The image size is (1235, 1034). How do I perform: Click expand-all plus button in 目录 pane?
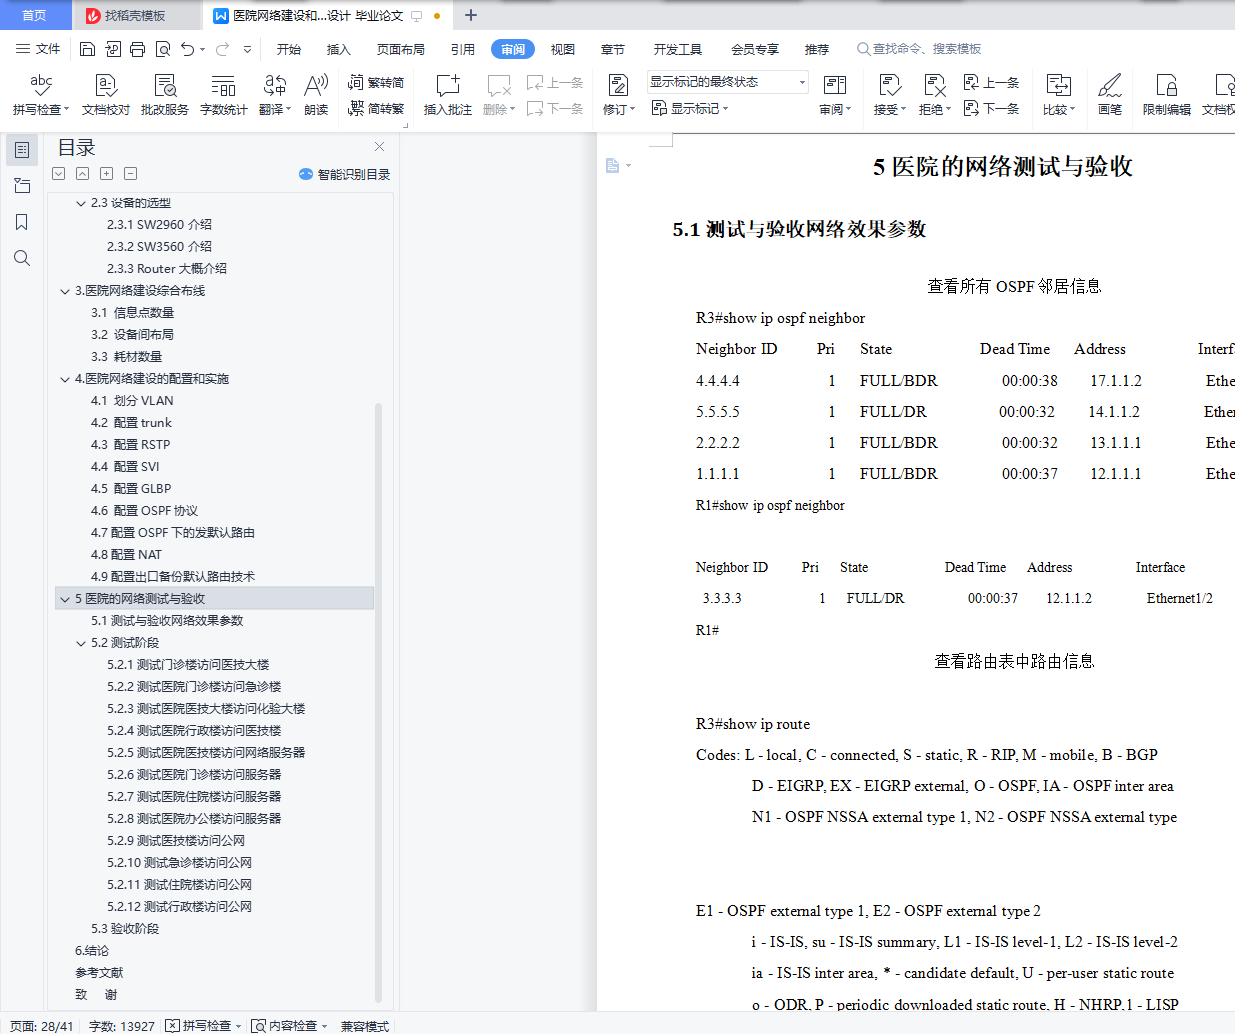pos(106,174)
